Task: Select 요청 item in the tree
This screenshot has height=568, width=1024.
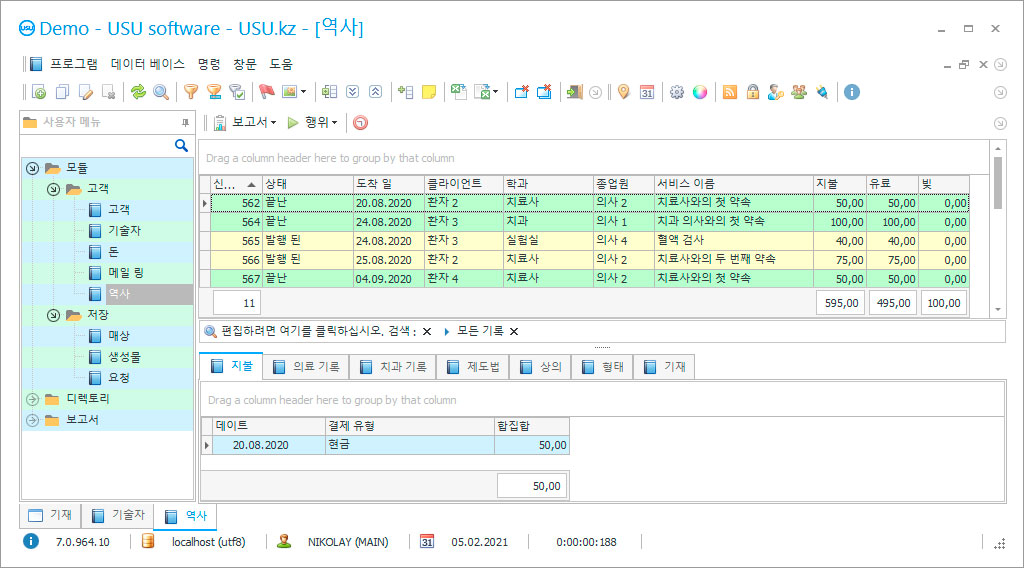Action: coord(118,377)
